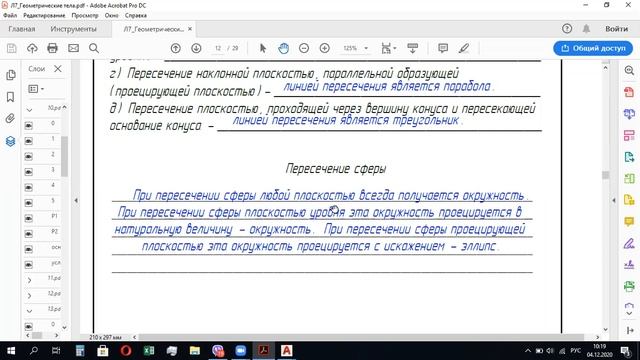640x360 pixels.
Task: Toggle visibility of layer 4
Action: (28, 187)
